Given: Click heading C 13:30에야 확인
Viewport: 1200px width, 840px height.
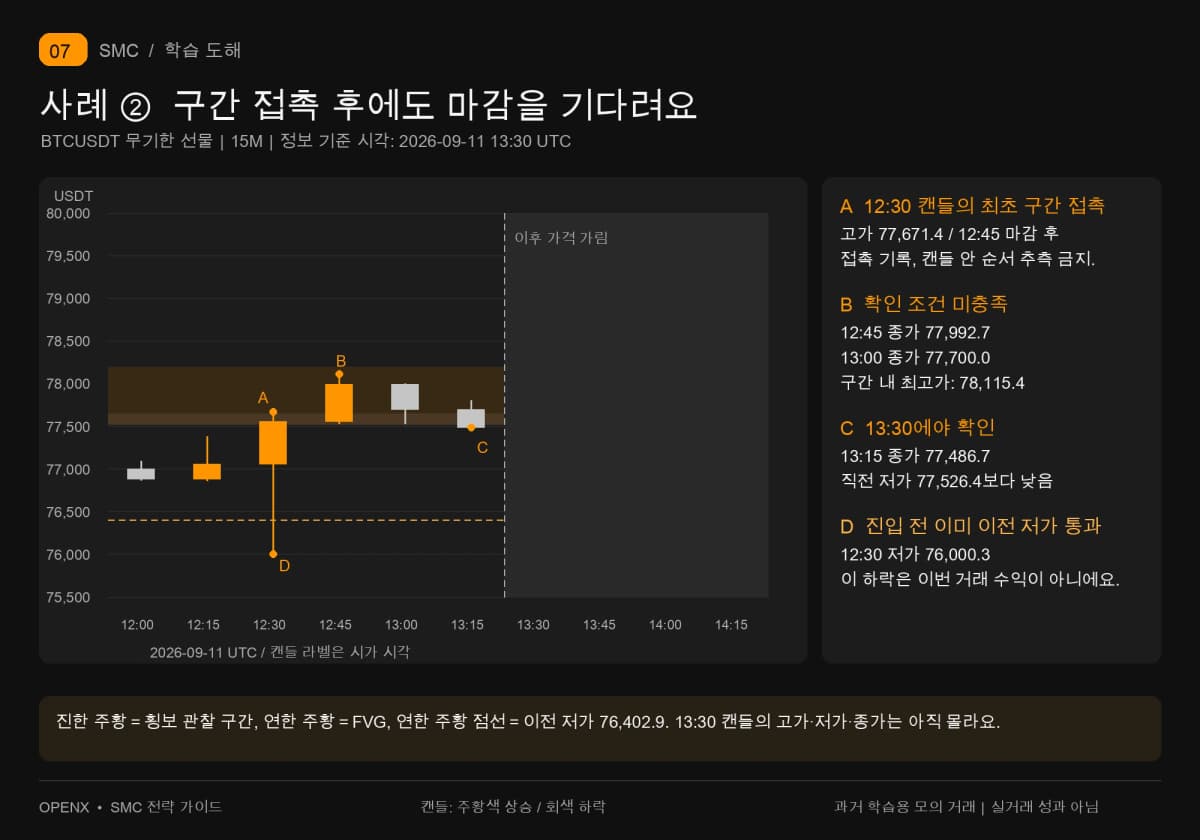Looking at the screenshot, I should coord(917,428).
